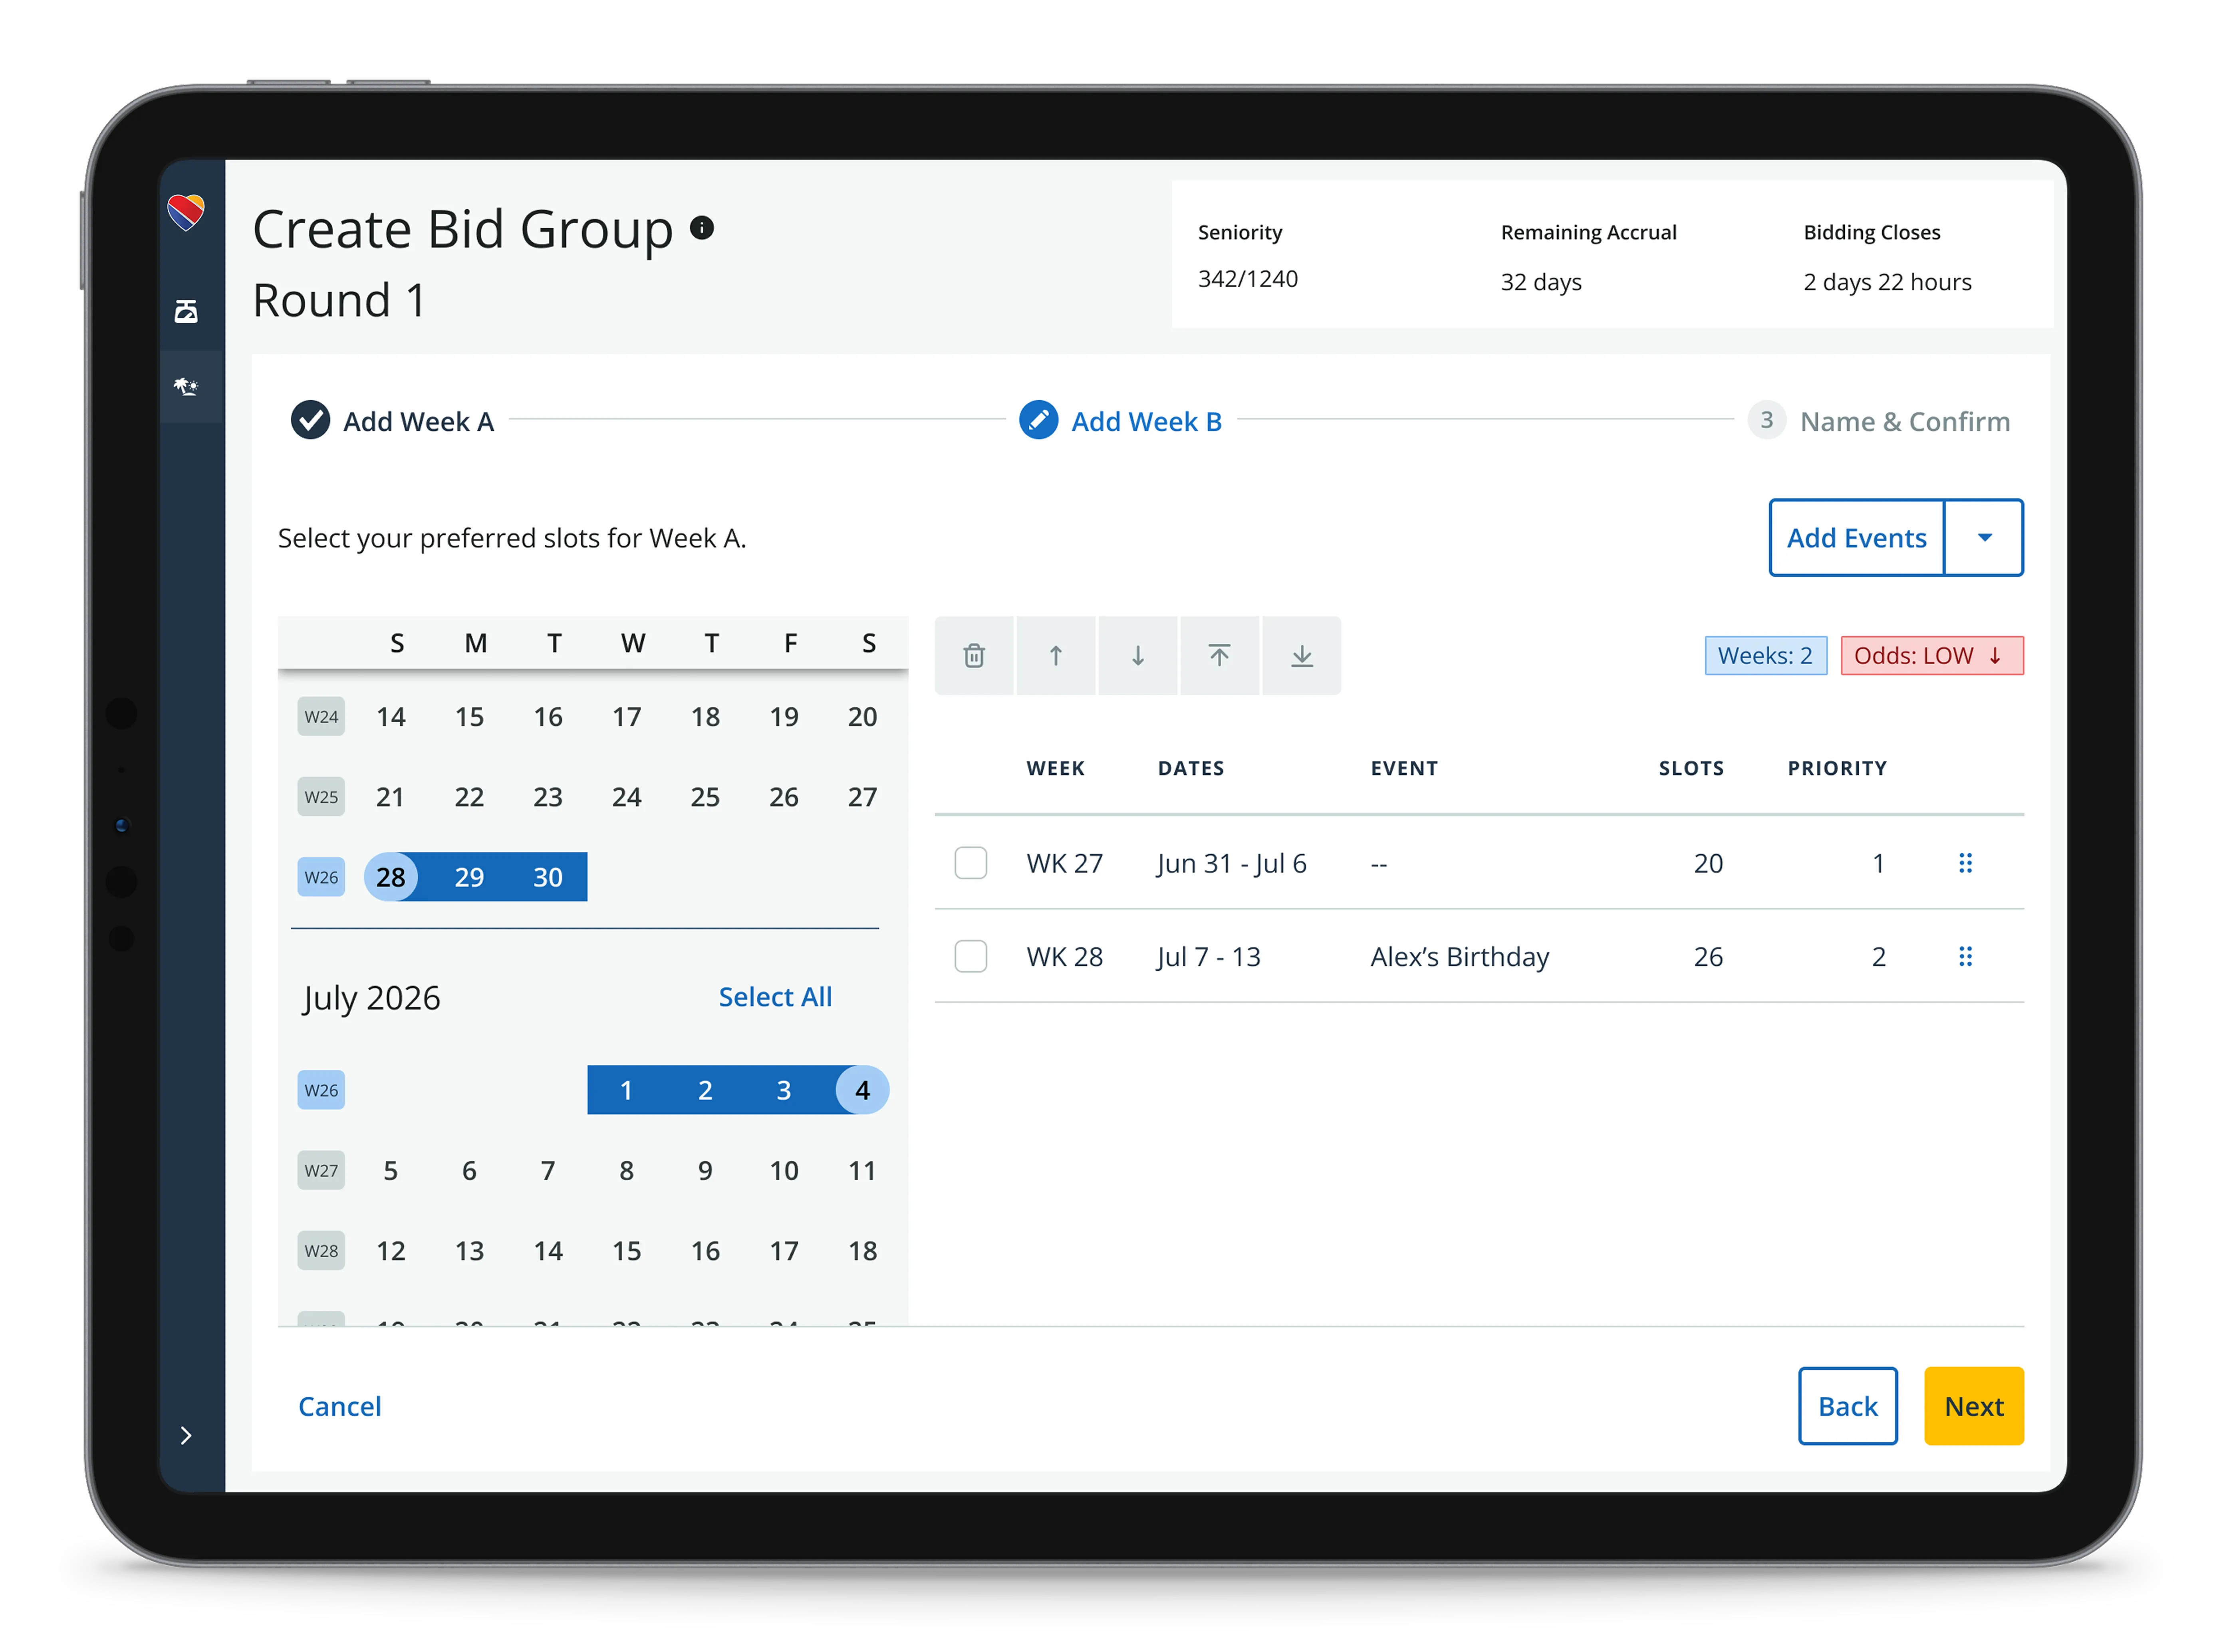
Task: Click the move up arrow icon
Action: click(1056, 656)
